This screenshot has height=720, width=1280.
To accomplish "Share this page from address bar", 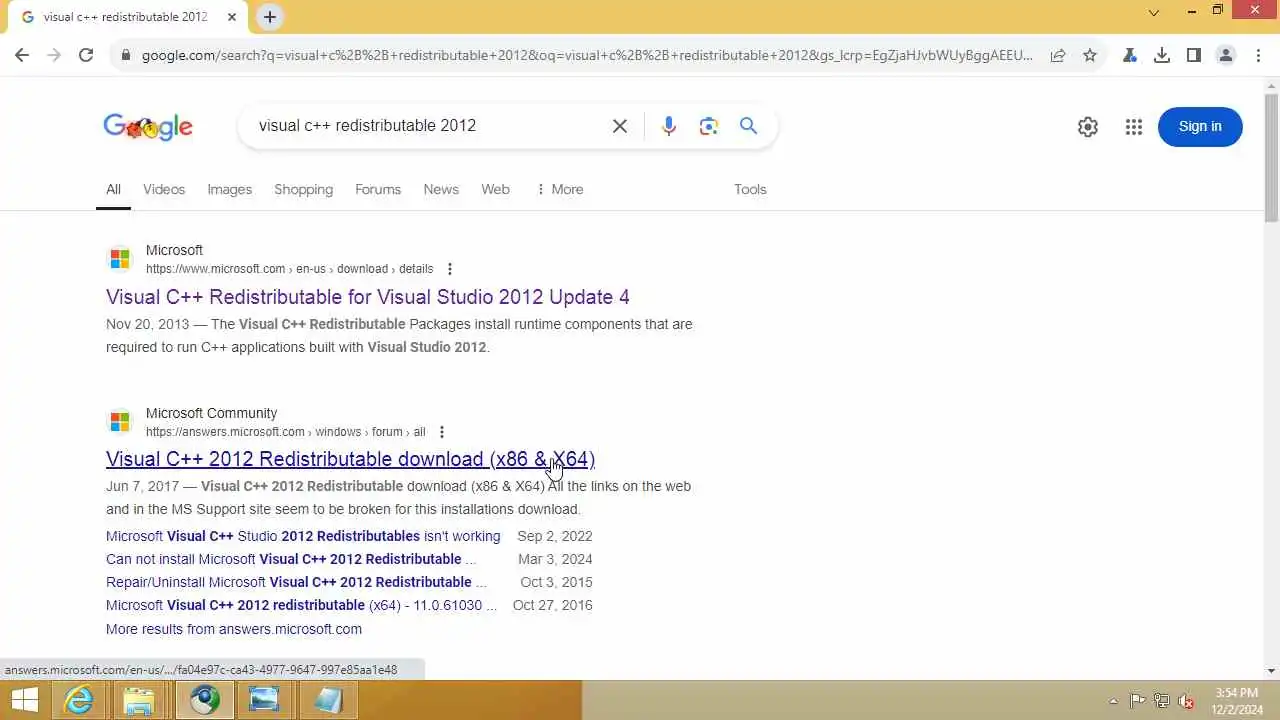I will pos(1058,55).
